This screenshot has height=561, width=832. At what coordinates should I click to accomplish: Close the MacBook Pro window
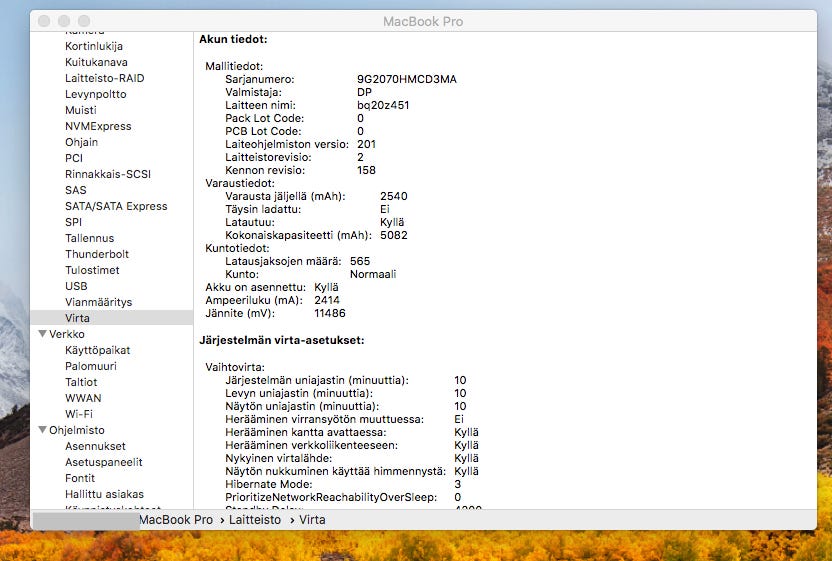click(45, 21)
